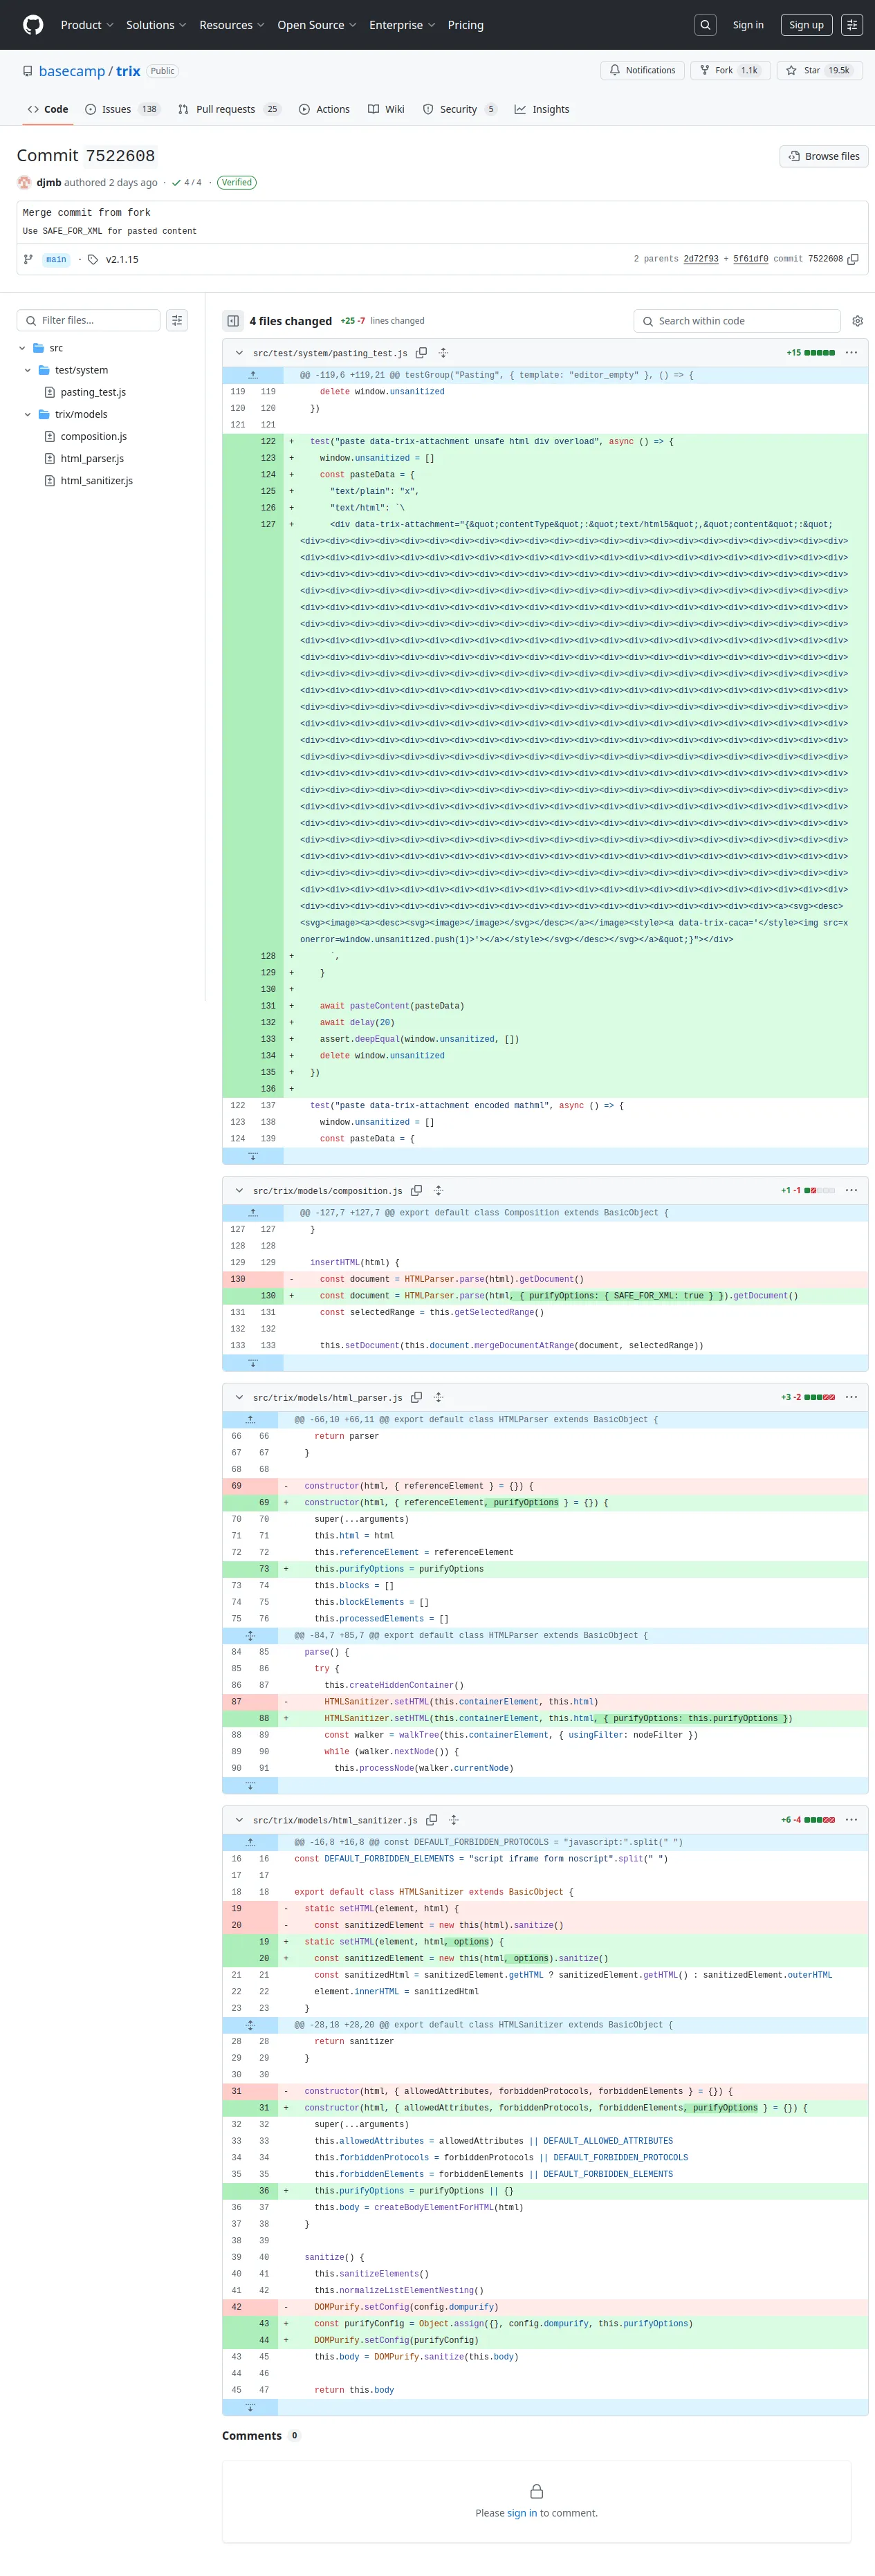Switch to the Insights tab
Viewport: 875px width, 2576px height.
coord(542,109)
